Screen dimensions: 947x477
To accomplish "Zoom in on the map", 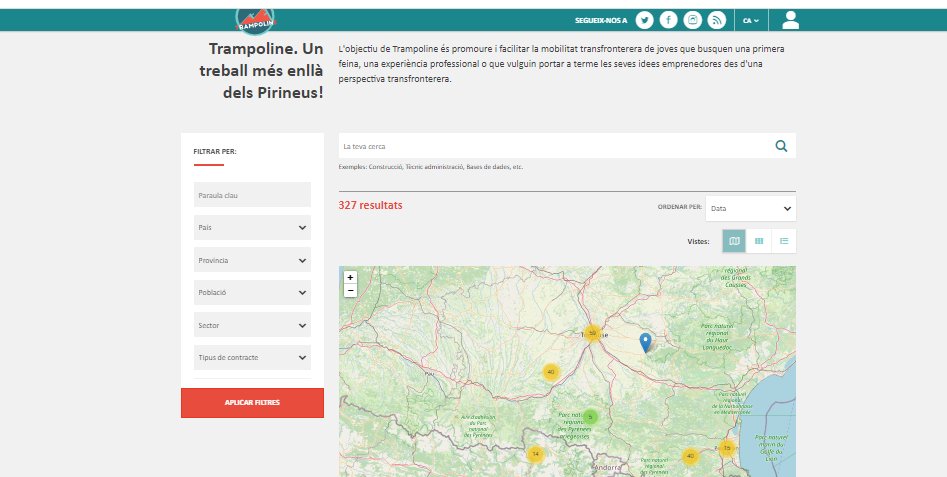I will [350, 278].
